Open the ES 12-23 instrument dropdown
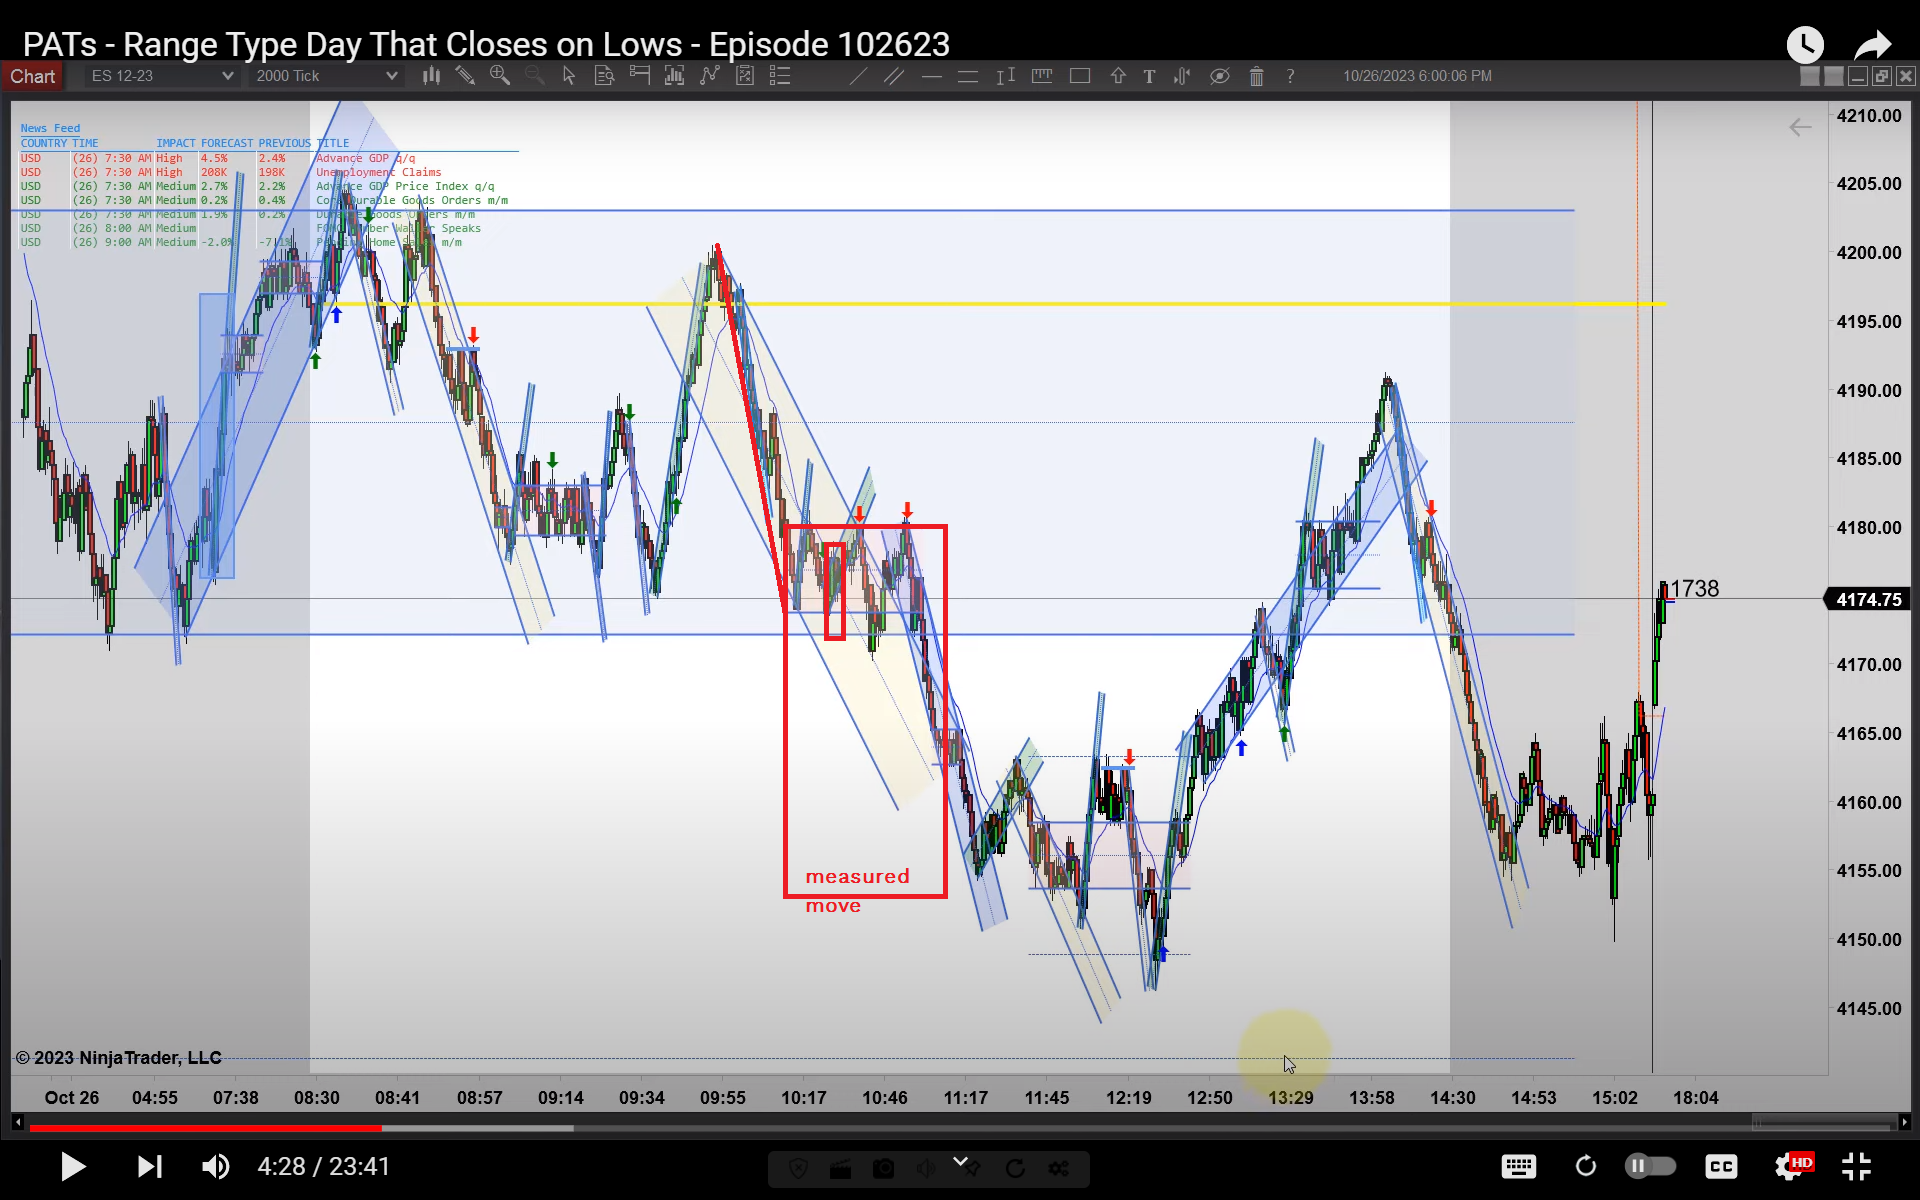 point(162,76)
